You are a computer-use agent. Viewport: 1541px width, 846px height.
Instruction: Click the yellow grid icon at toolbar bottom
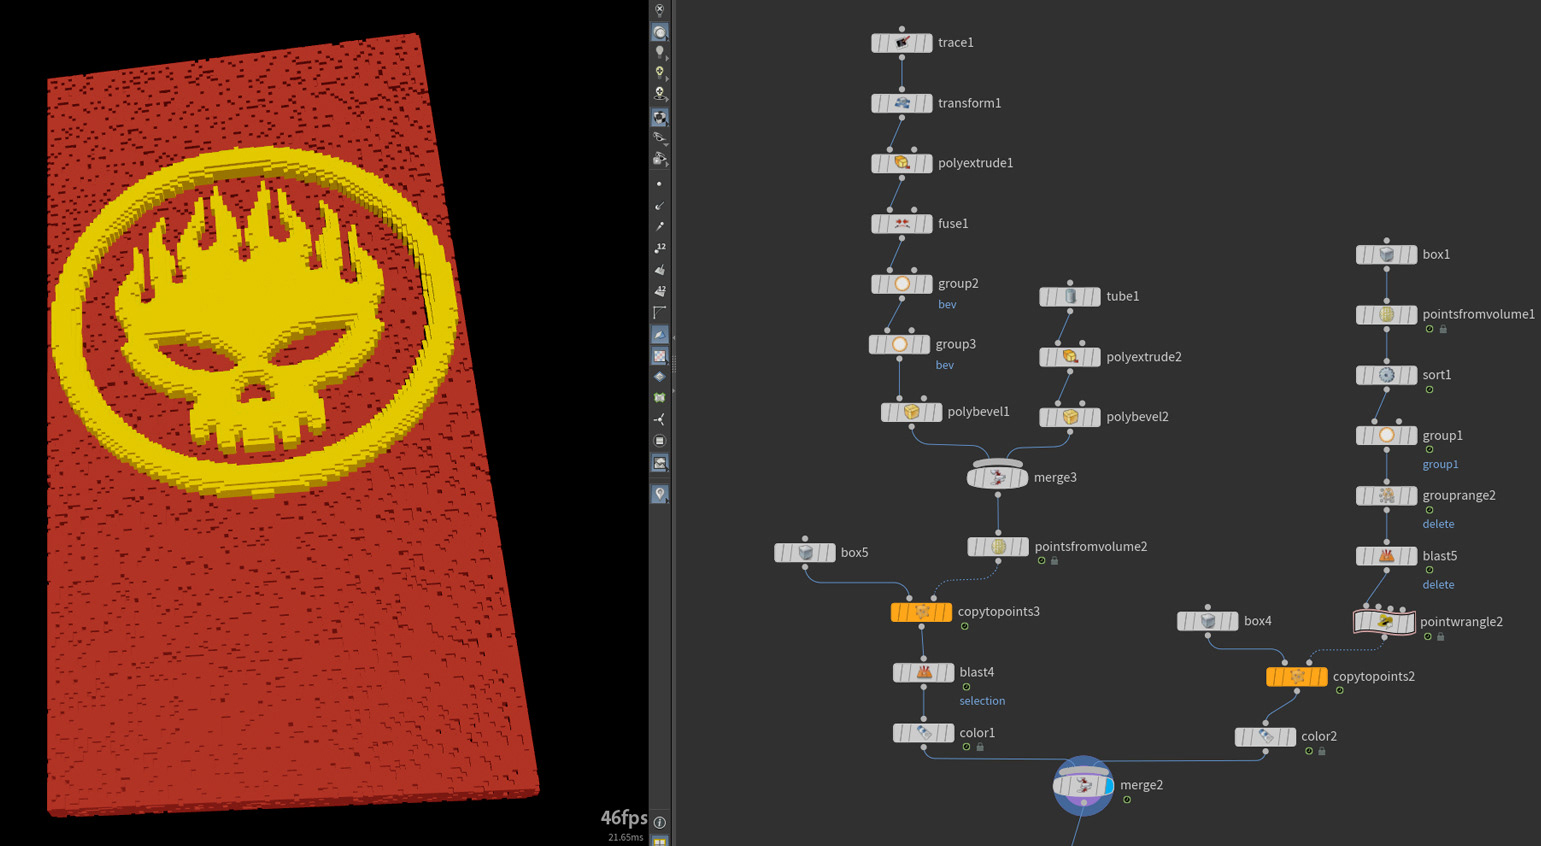coord(660,841)
